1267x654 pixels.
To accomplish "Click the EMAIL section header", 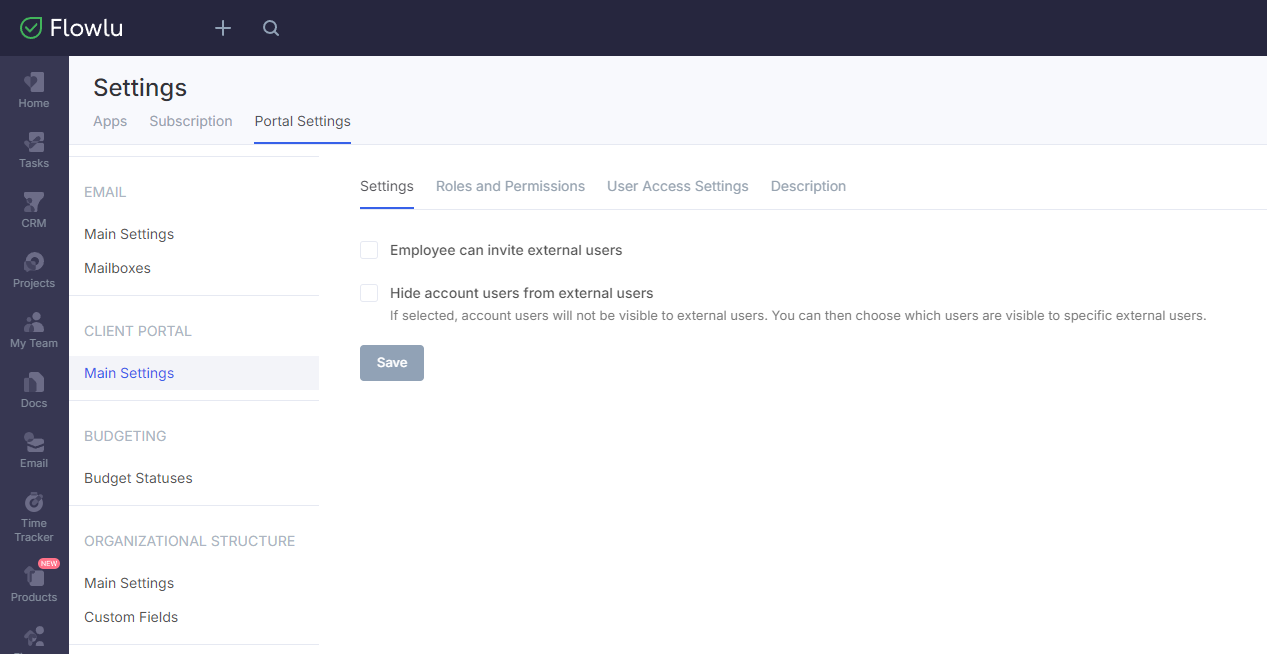I will tap(105, 192).
